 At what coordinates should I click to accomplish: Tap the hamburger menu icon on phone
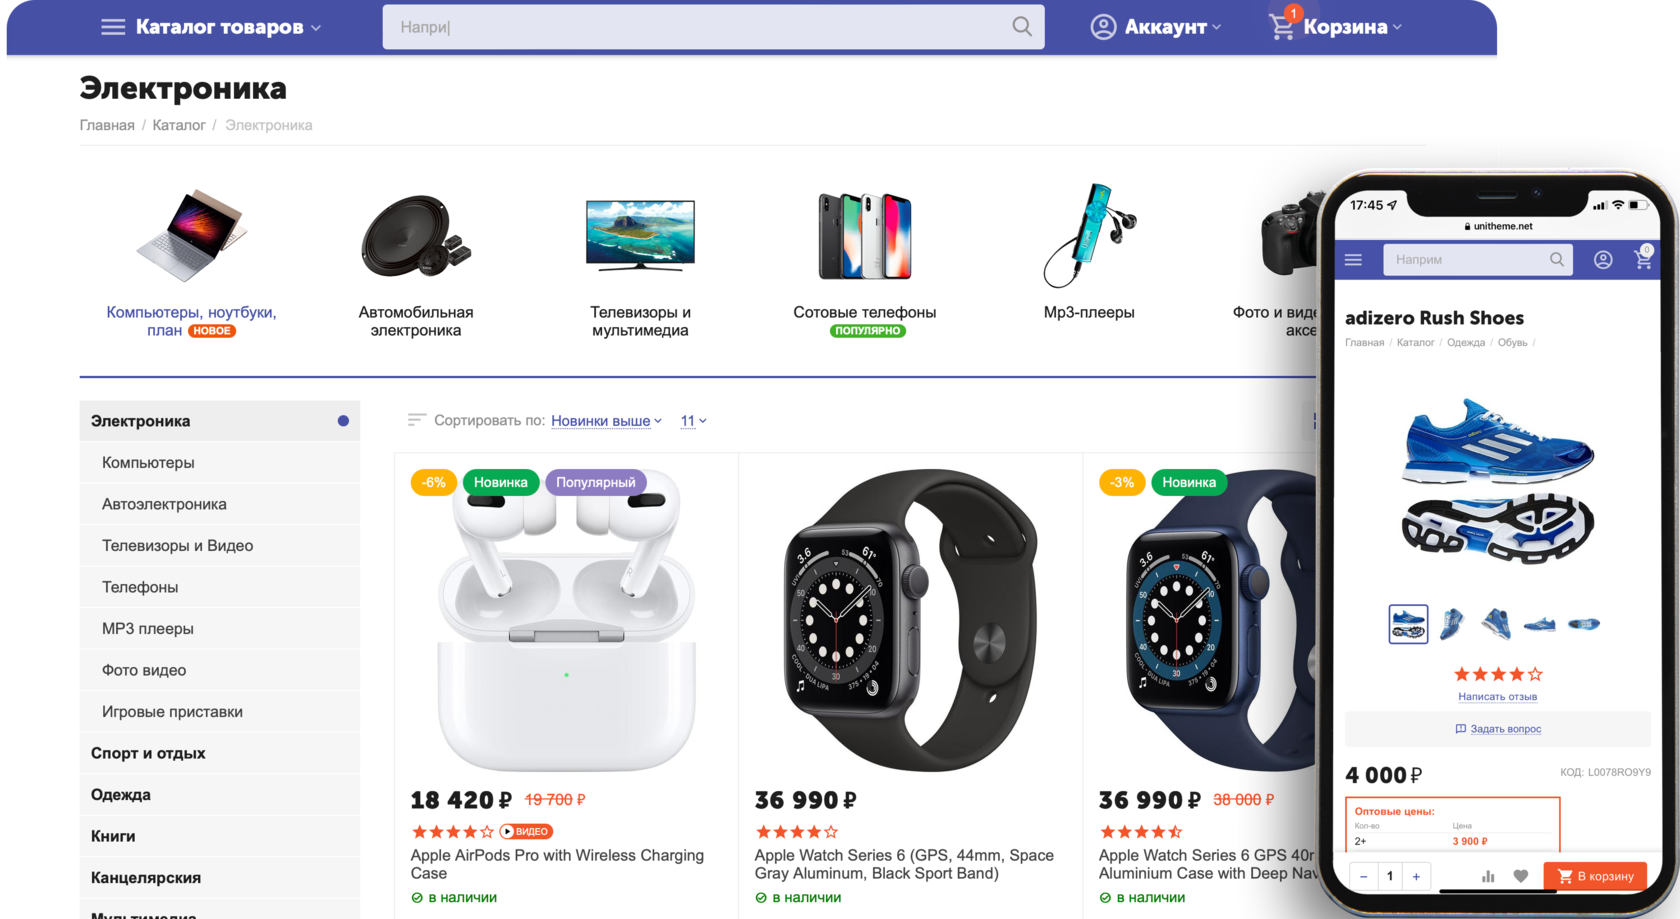coord(1353,260)
